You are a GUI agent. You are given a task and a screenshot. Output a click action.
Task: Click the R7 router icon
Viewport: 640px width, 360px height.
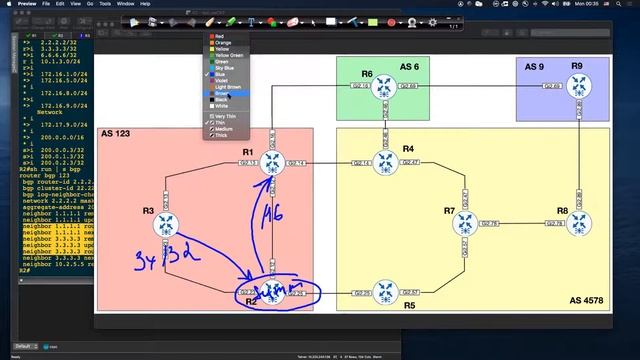(465, 224)
